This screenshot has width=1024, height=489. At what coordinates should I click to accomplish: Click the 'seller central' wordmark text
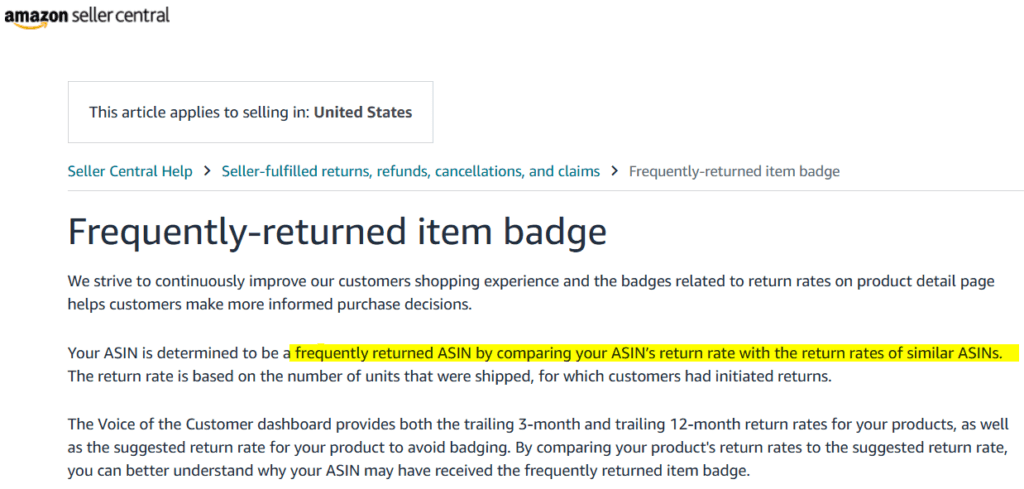tap(121, 14)
